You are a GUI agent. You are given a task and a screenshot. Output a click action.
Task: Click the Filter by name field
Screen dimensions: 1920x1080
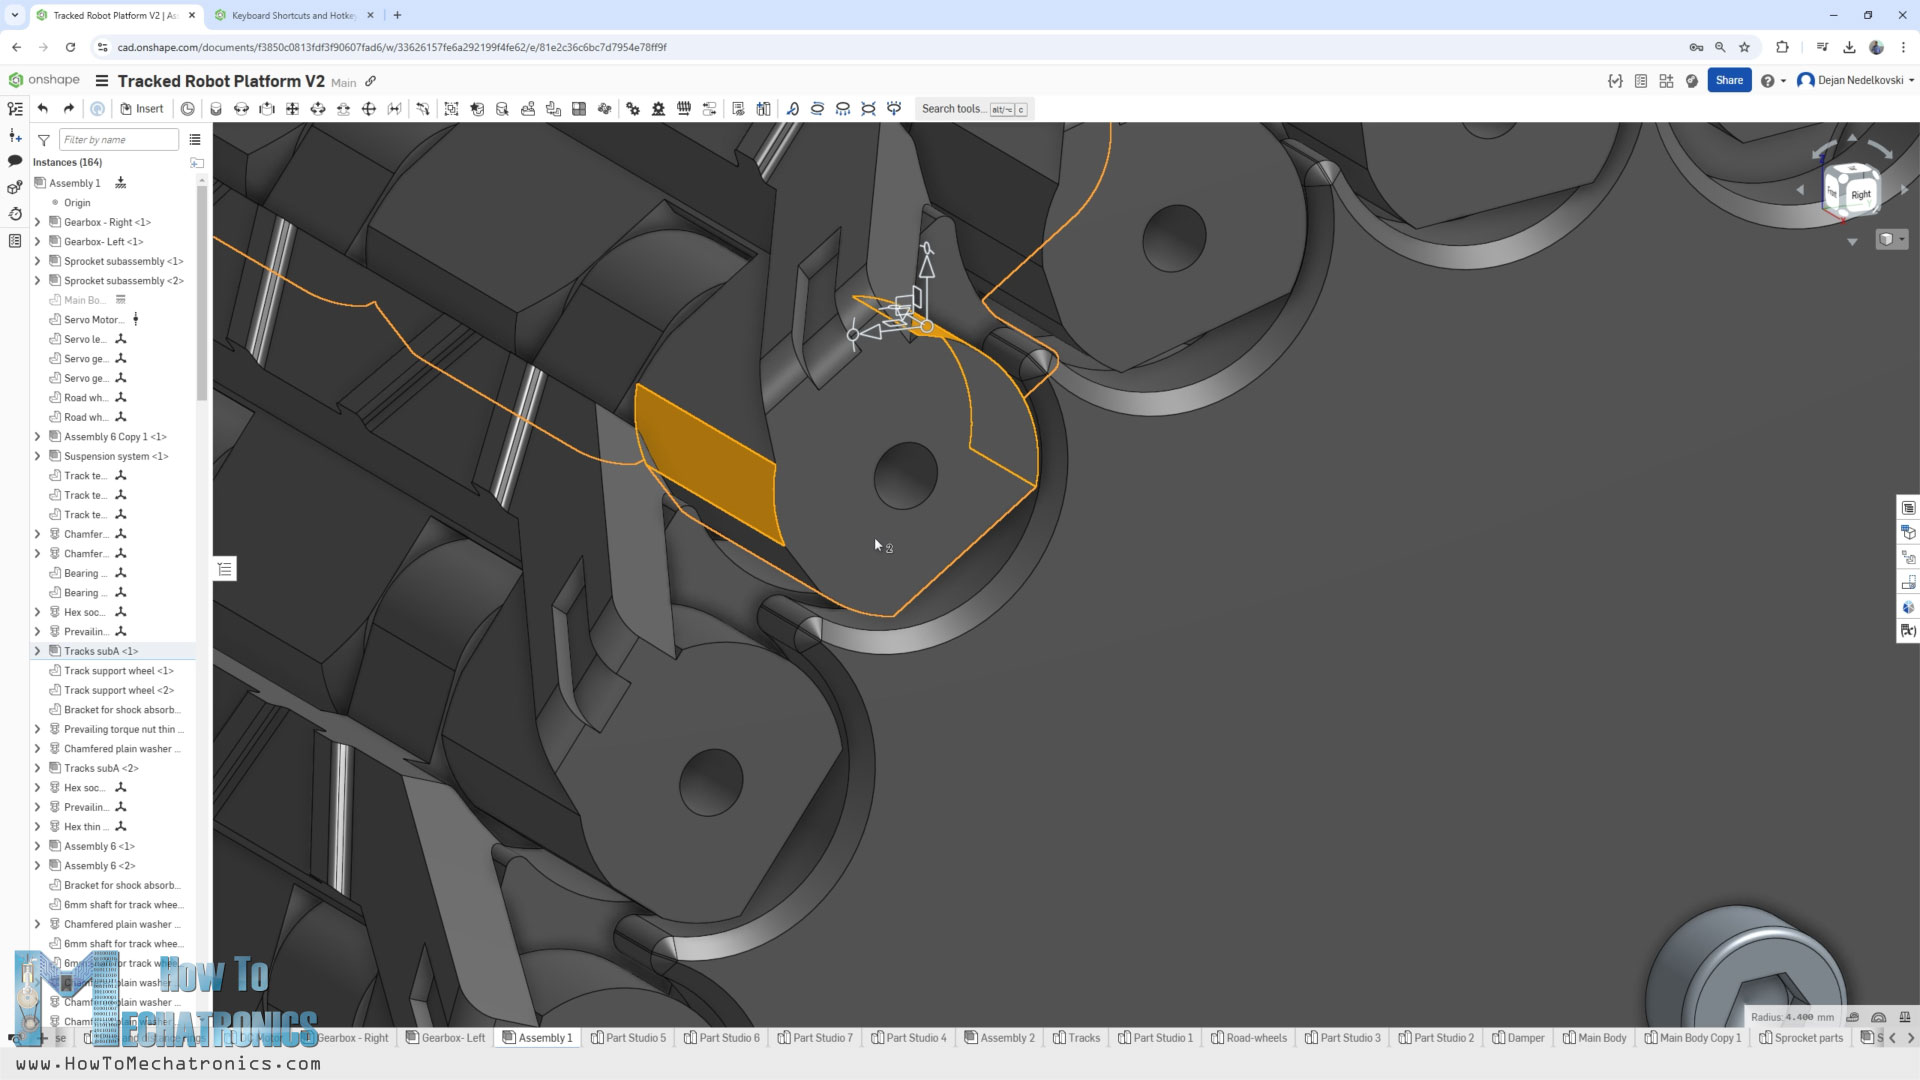(x=118, y=140)
